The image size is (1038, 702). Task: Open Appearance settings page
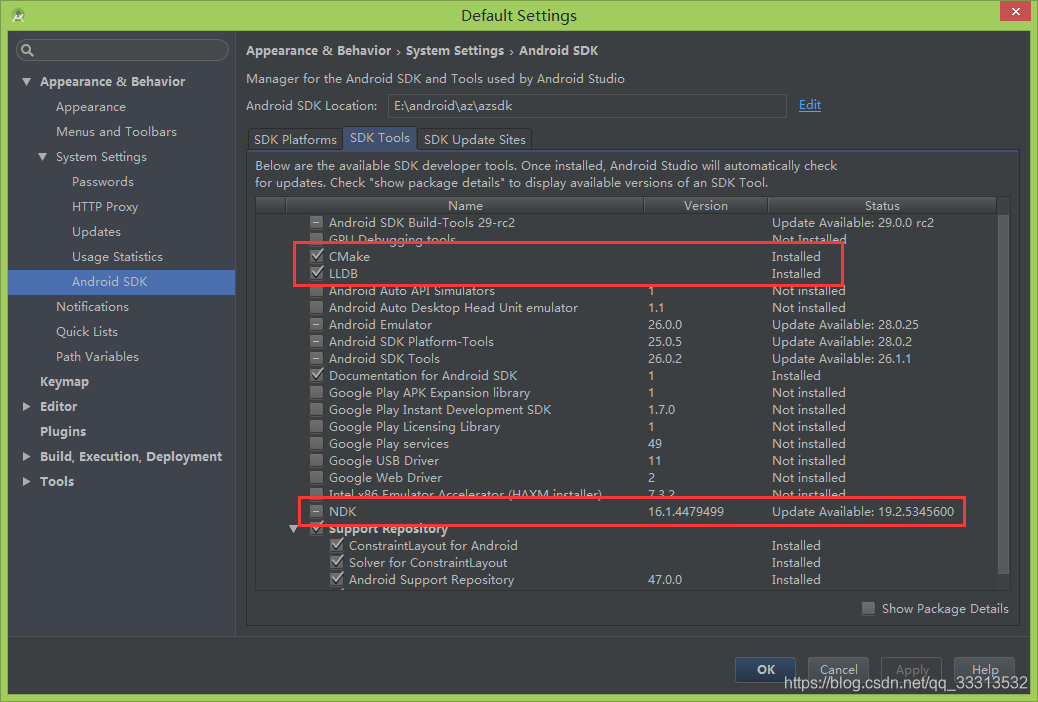[91, 107]
